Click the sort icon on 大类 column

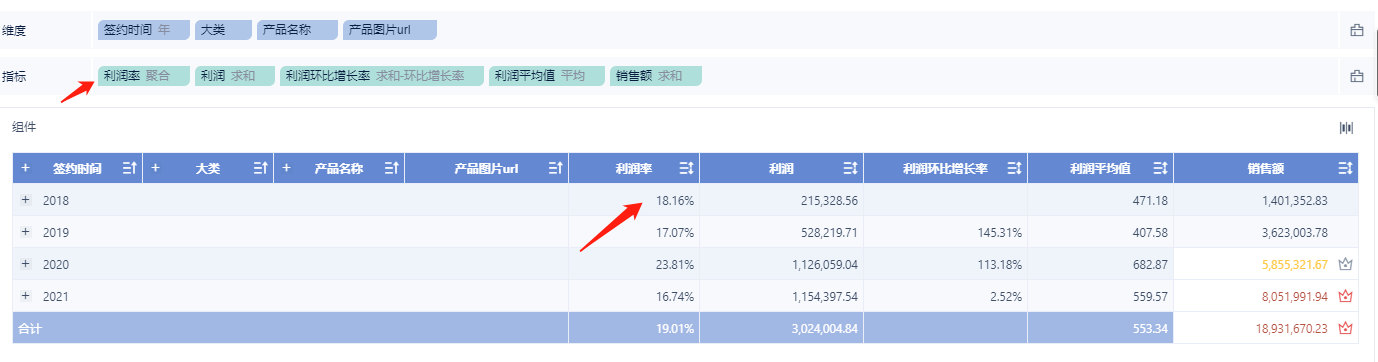260,168
